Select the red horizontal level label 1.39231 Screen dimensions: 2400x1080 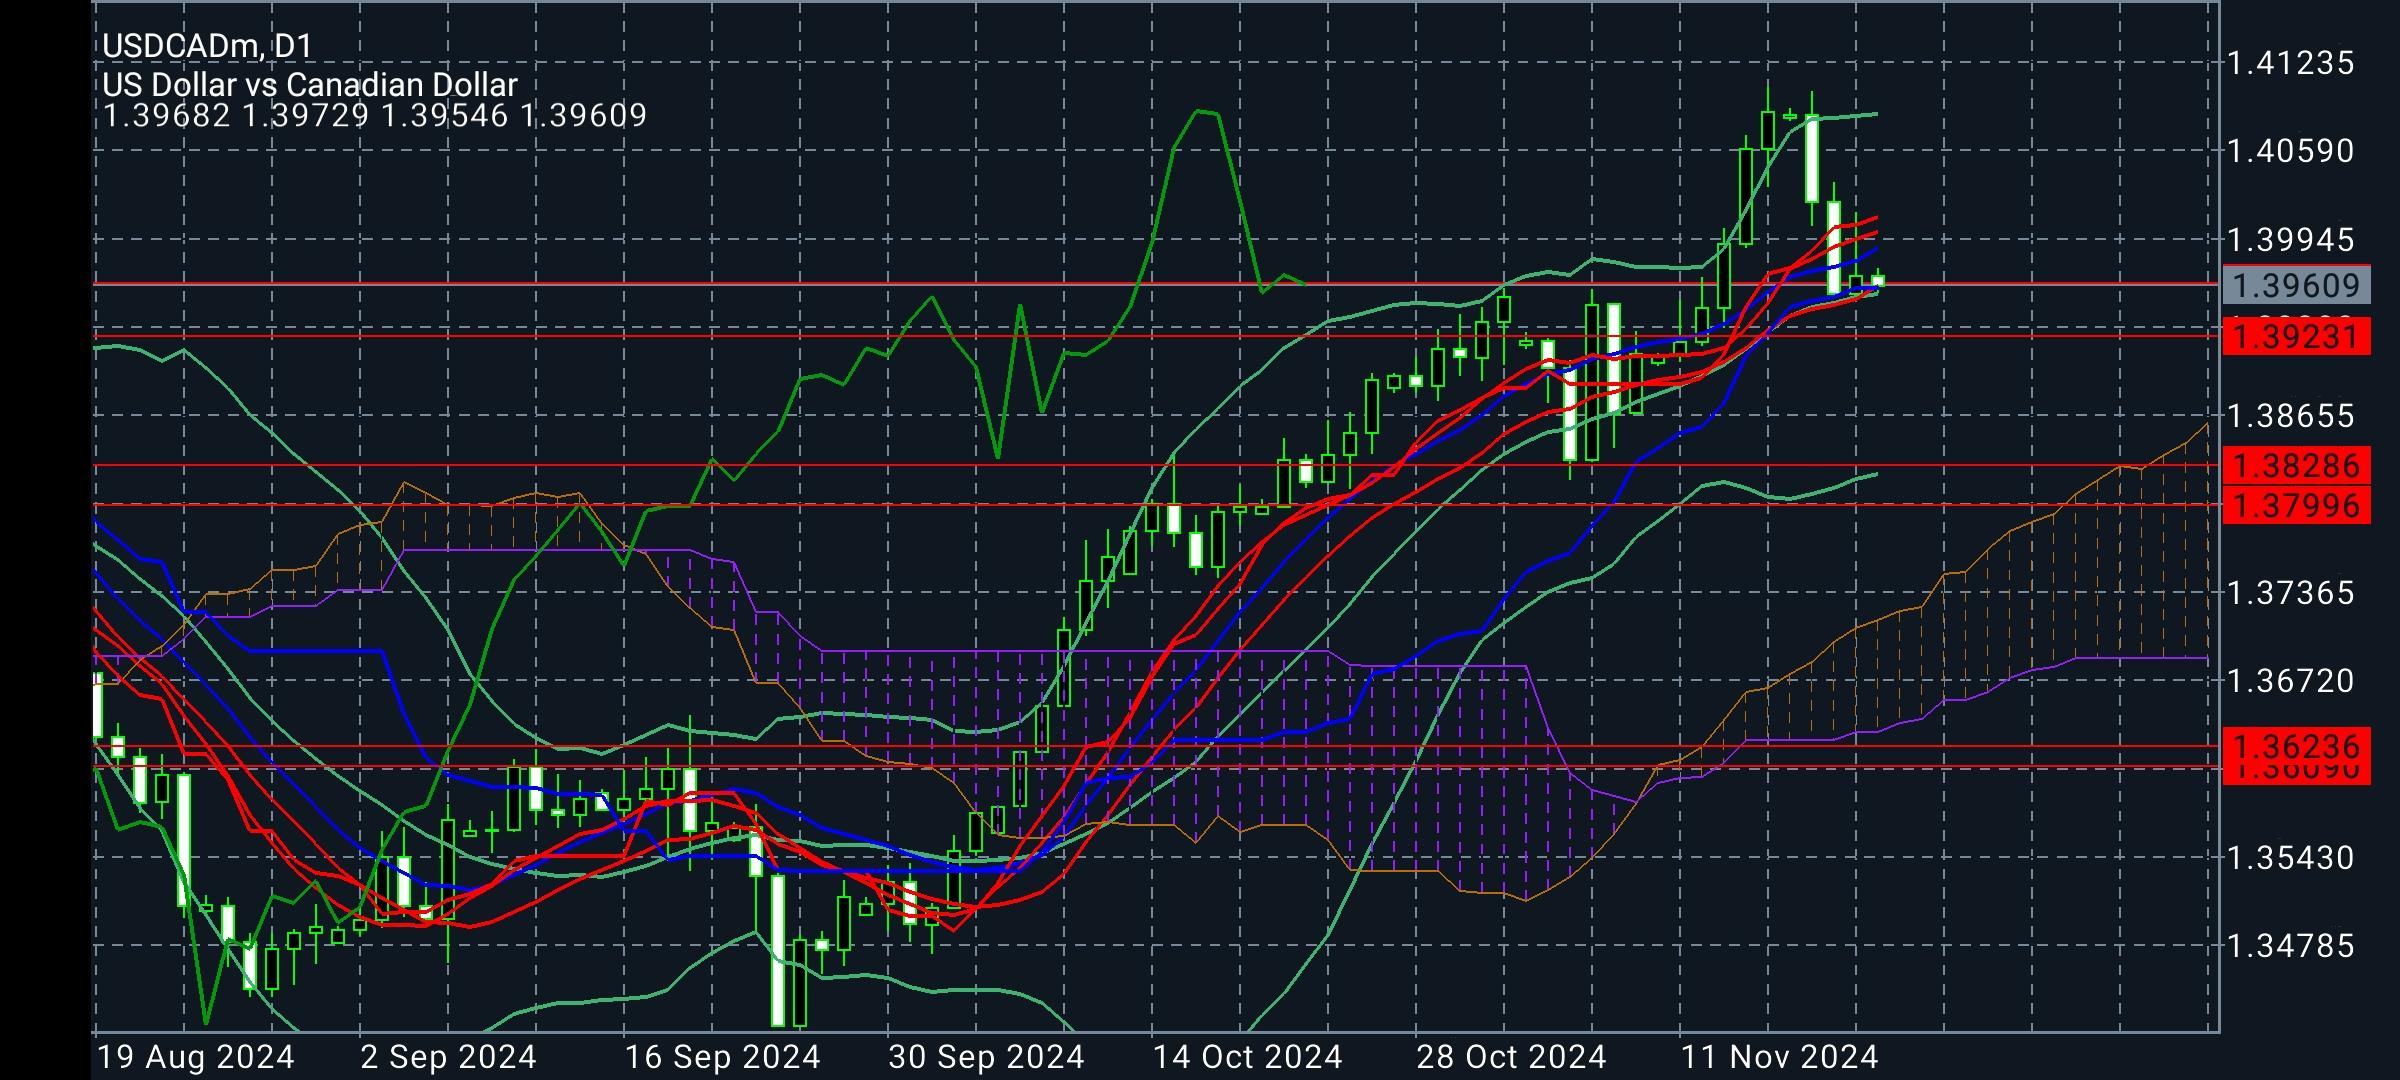click(x=2296, y=336)
